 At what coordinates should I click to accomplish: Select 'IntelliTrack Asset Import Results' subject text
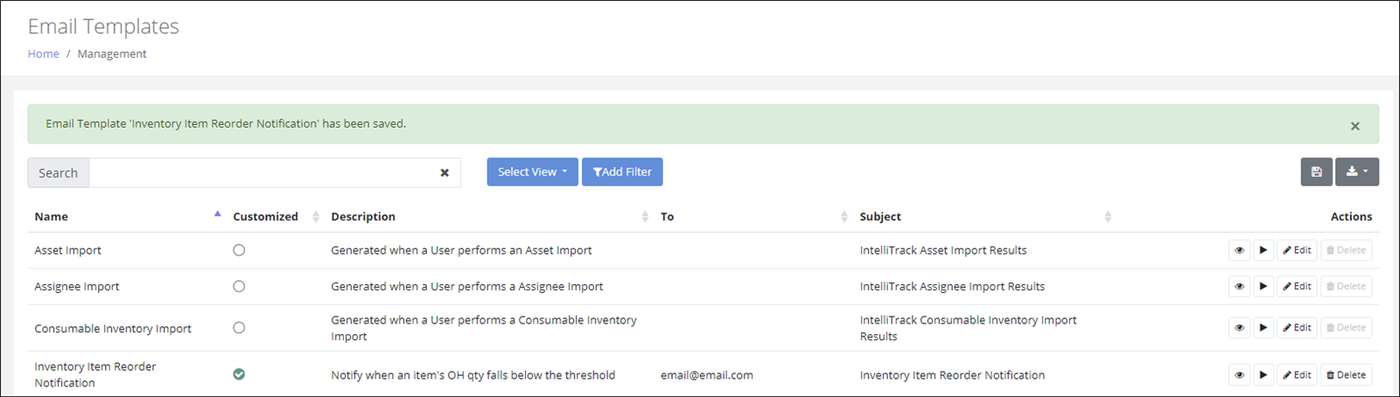point(943,250)
